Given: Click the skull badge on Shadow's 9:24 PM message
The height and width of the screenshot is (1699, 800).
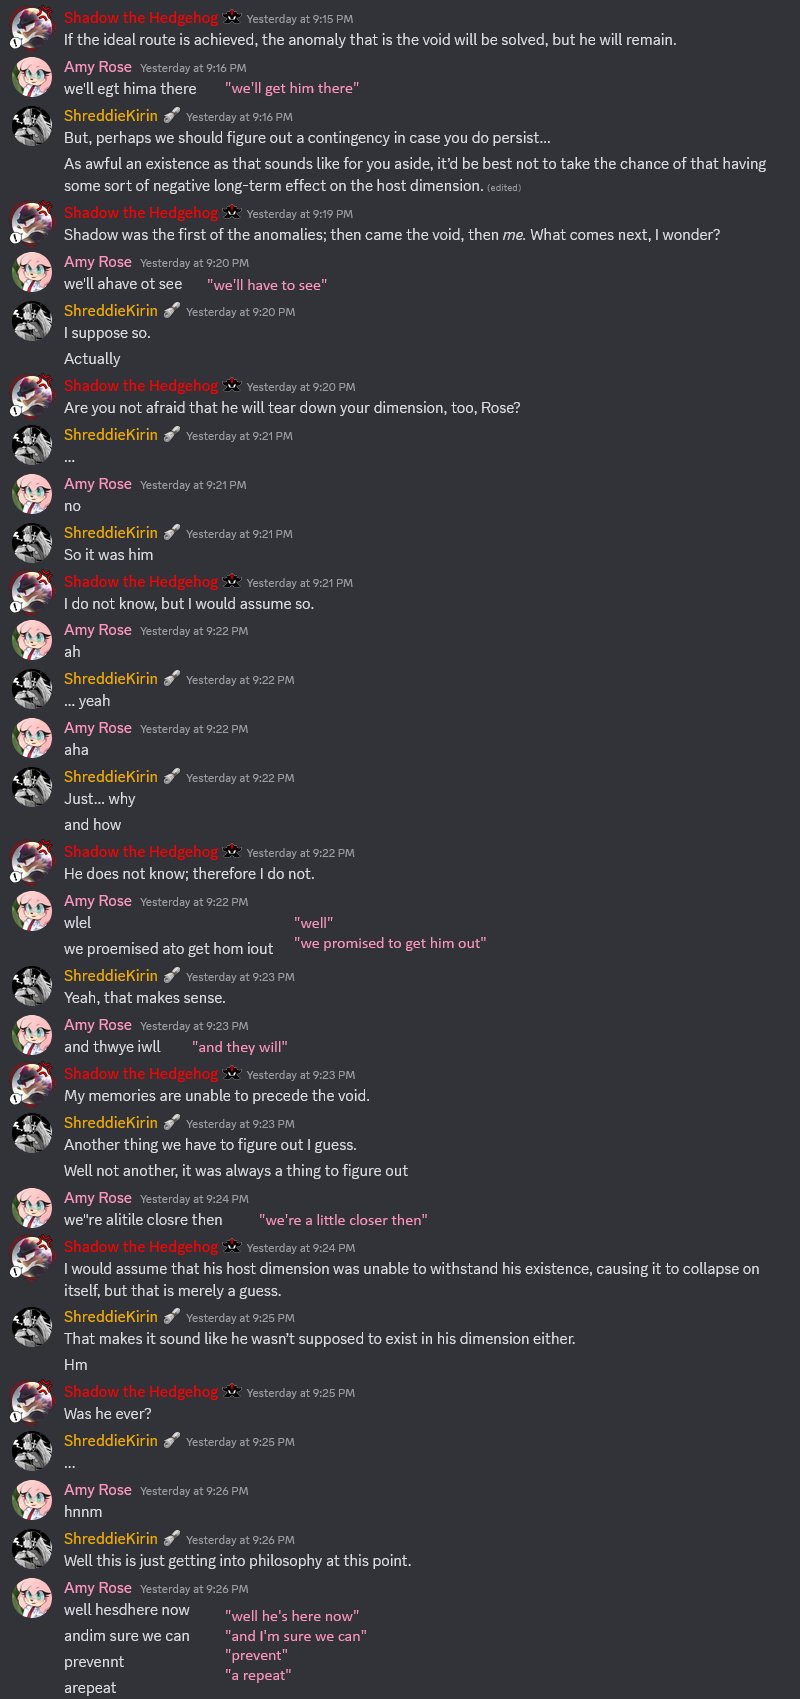Looking at the screenshot, I should pos(231,1246).
